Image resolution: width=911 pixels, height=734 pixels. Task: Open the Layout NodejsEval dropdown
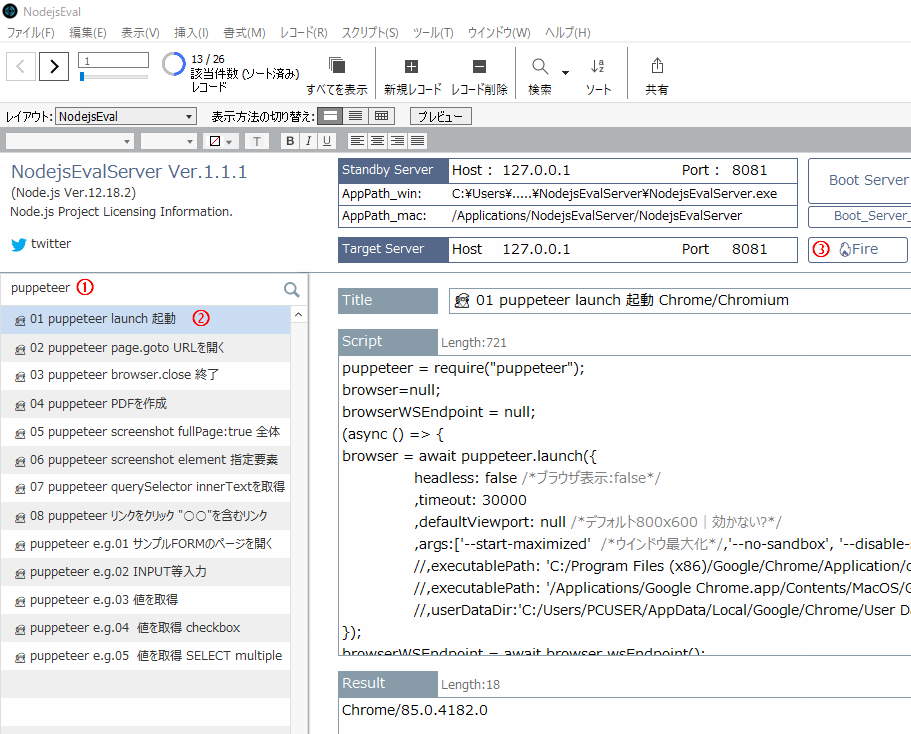(126, 116)
